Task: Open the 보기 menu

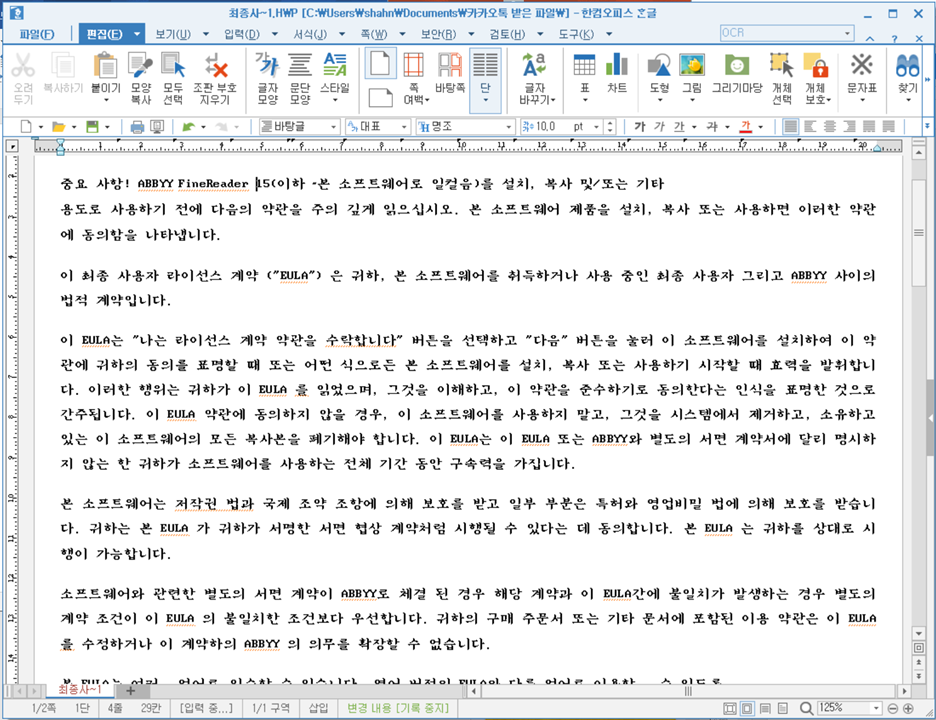Action: (x=173, y=35)
